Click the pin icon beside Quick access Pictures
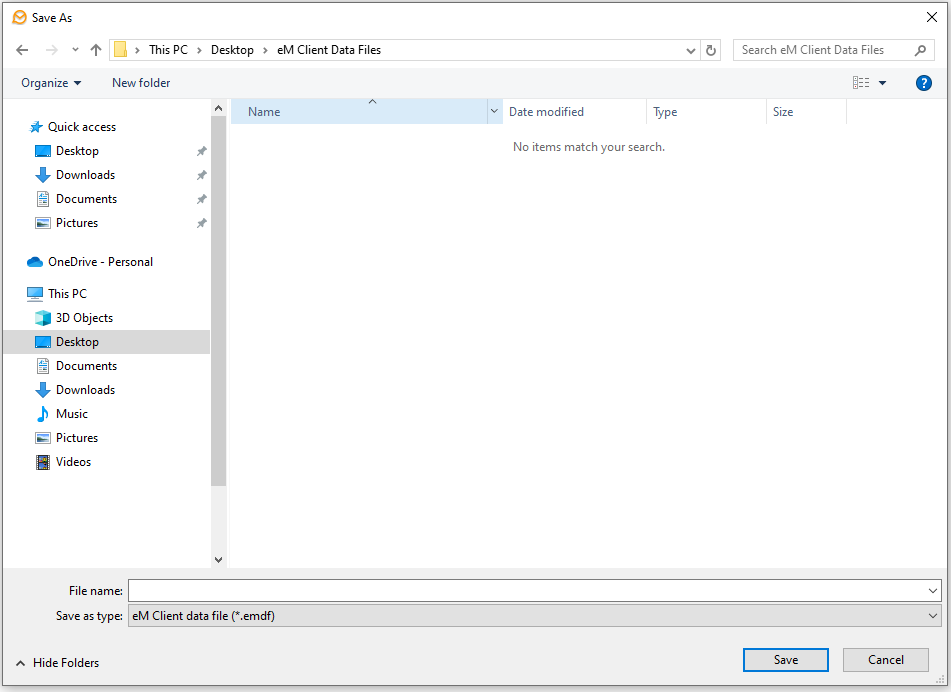The width and height of the screenshot is (951, 692). point(201,223)
